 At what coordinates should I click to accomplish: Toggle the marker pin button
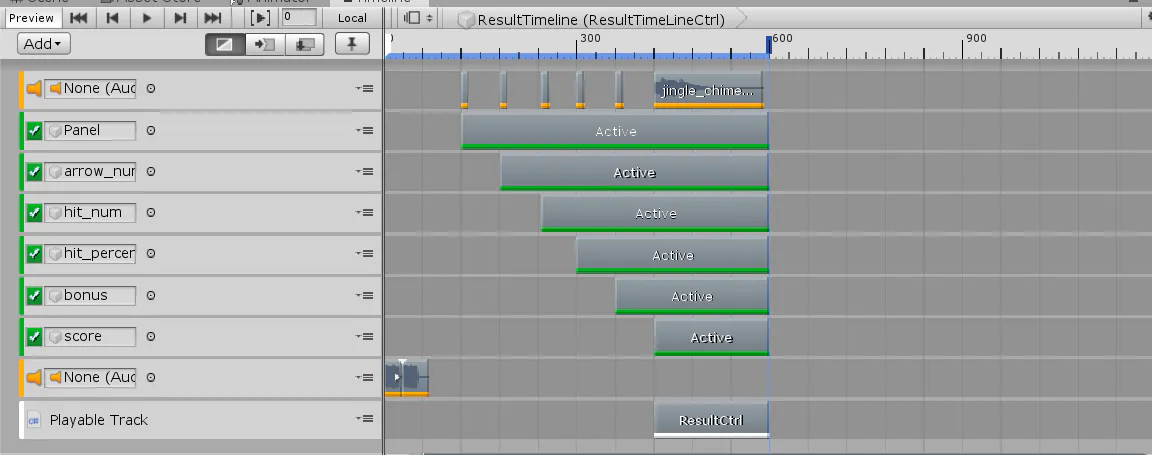coord(352,44)
